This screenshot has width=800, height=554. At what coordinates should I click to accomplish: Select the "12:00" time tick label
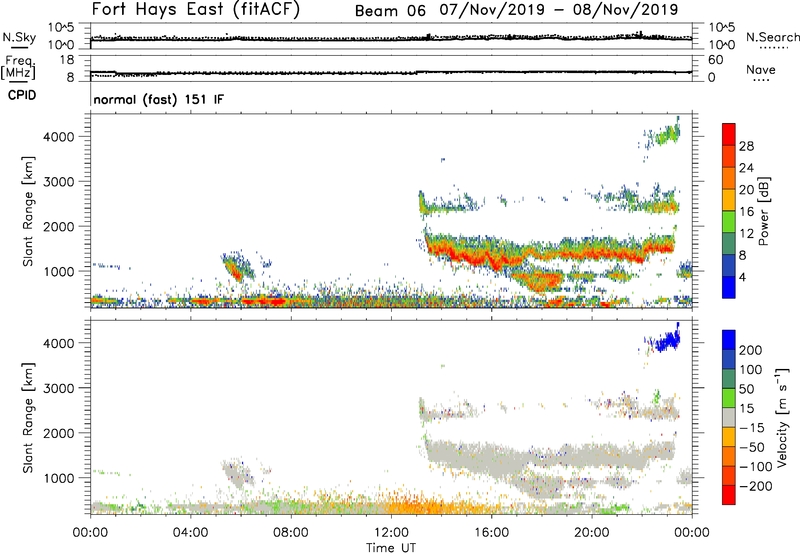tap(391, 533)
